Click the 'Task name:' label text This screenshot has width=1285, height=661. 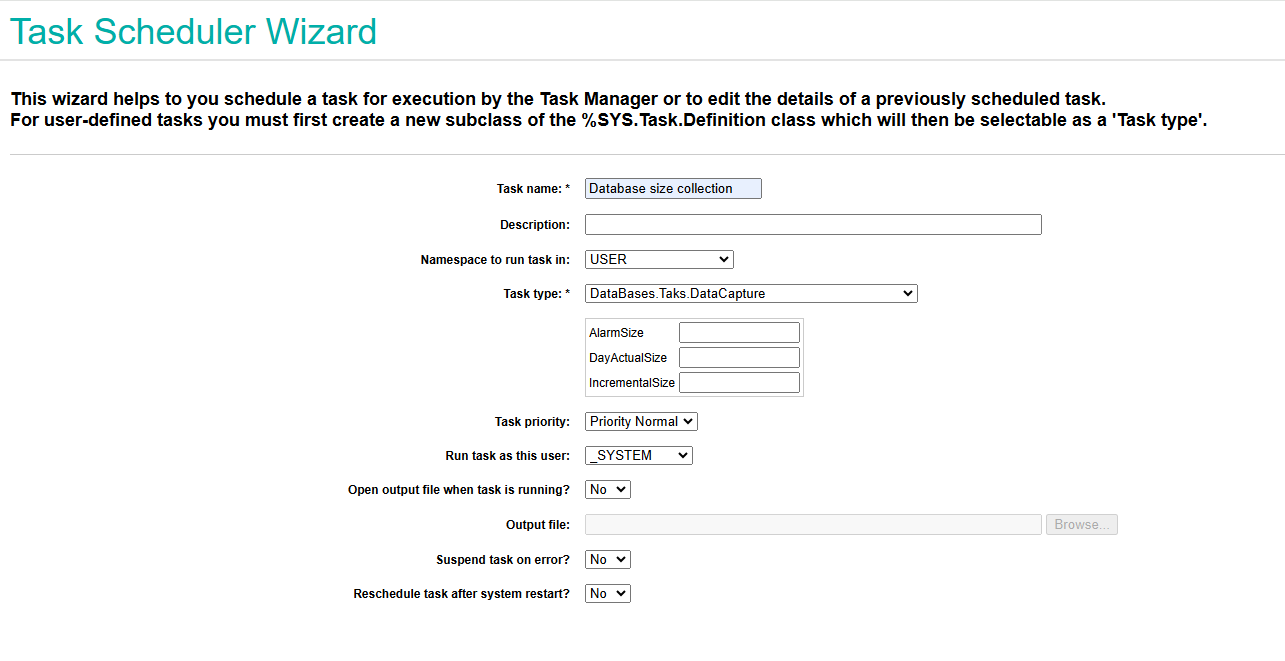tap(532, 189)
